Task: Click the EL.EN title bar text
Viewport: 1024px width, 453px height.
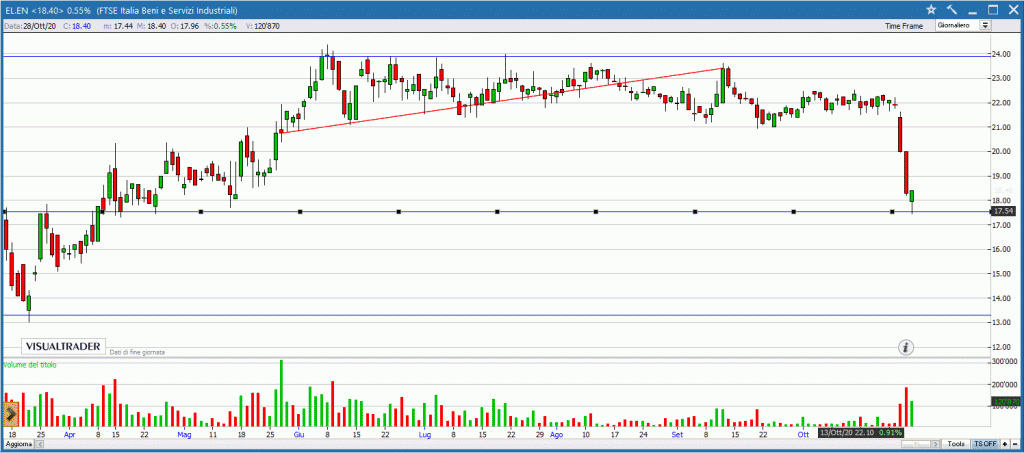Action: pos(121,10)
